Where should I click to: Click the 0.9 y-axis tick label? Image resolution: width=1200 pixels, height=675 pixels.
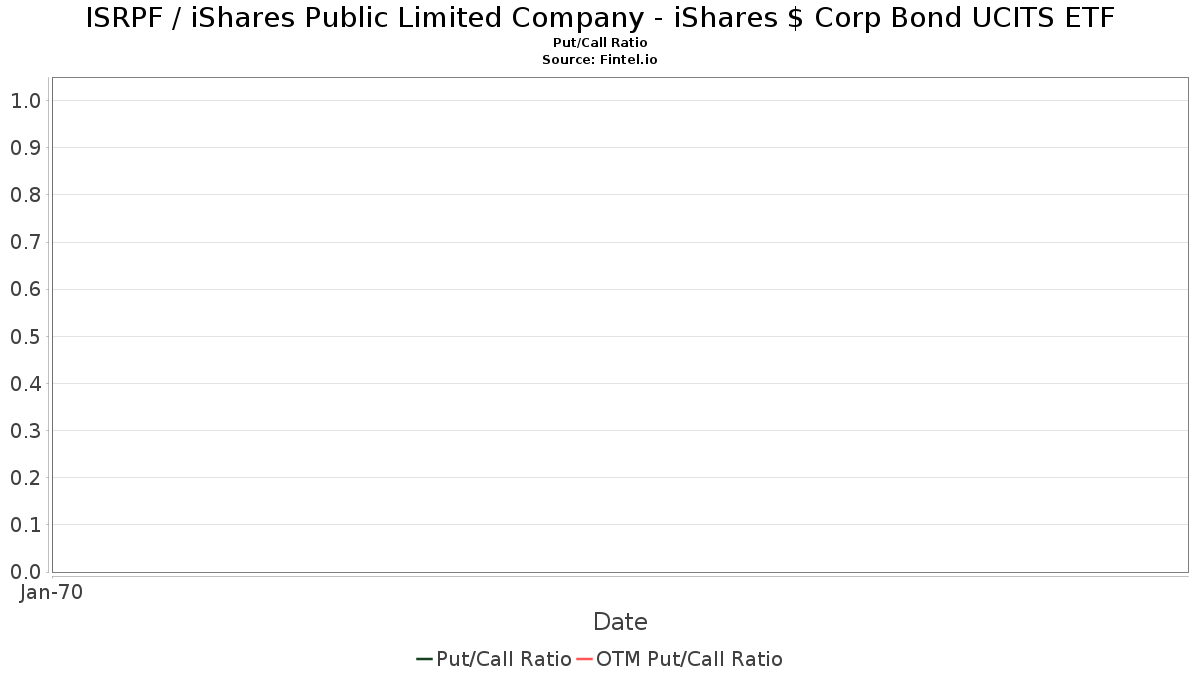25,148
